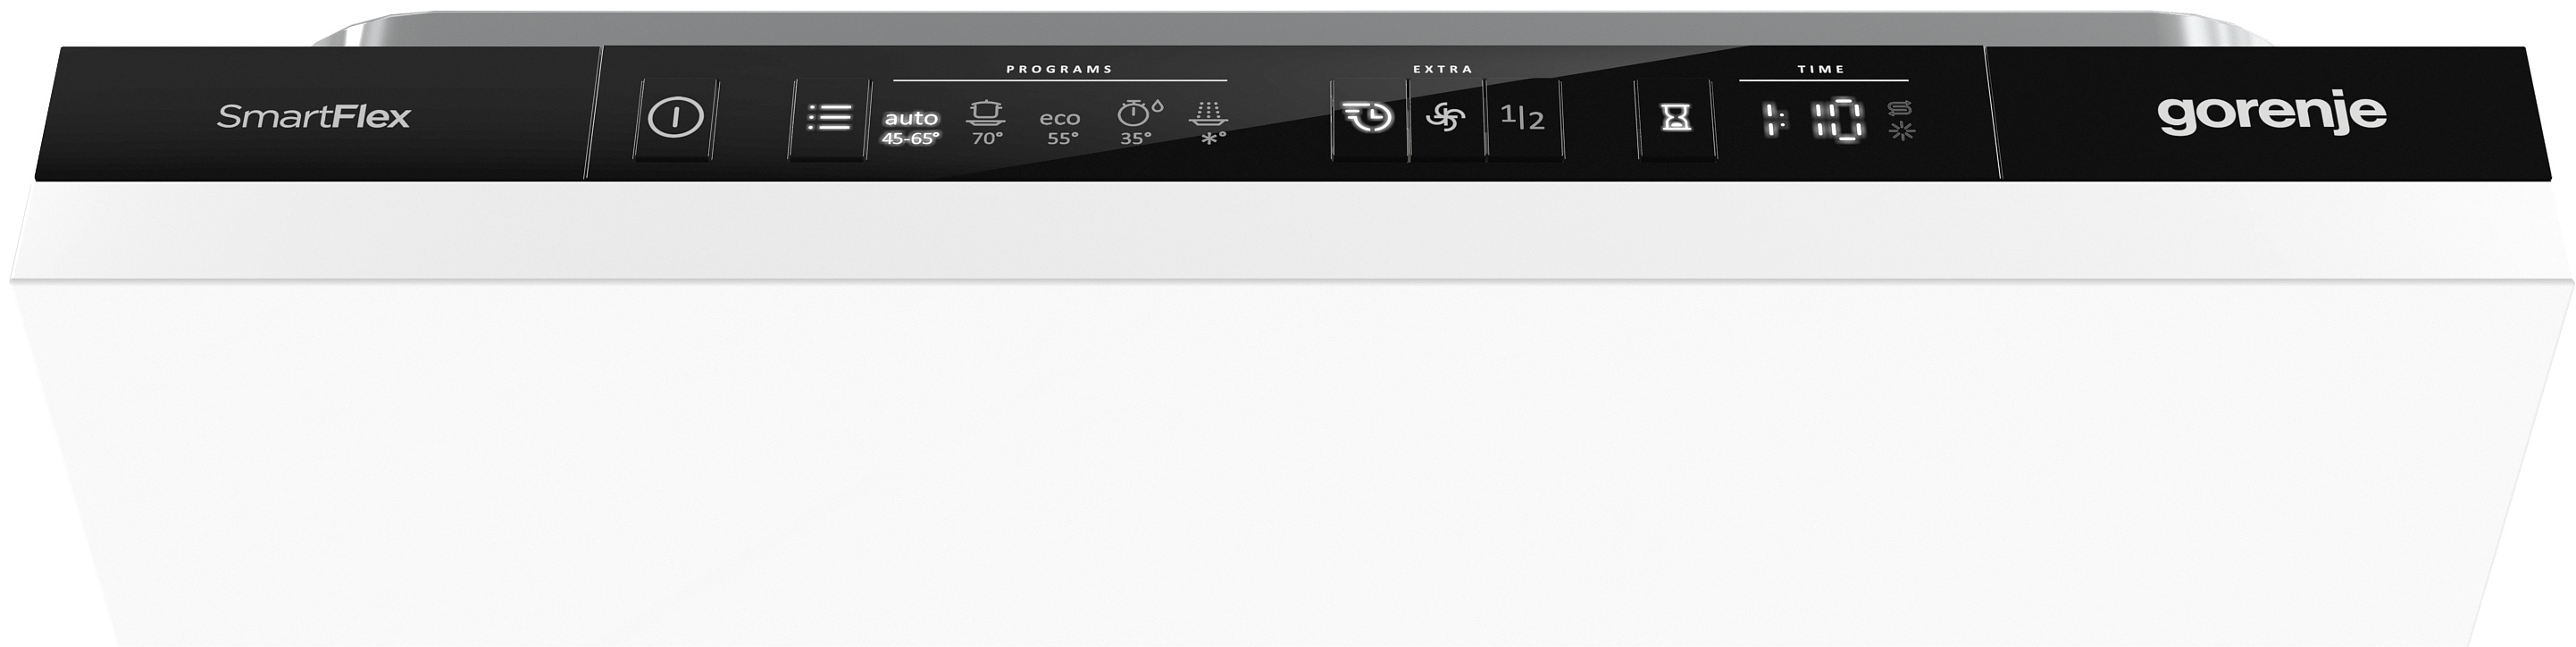2576x647 pixels.
Task: Click the PROGRAMS section heading
Action: (x=1060, y=69)
